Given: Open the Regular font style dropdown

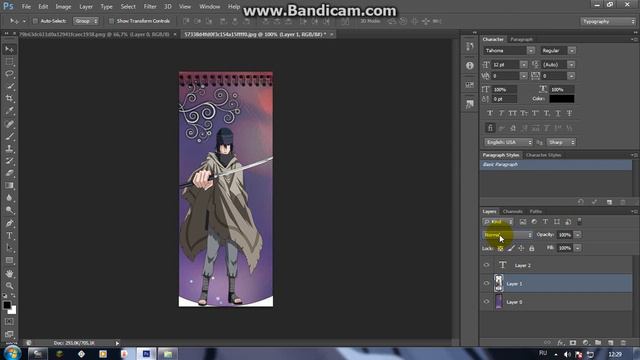Looking at the screenshot, I should [x=572, y=51].
